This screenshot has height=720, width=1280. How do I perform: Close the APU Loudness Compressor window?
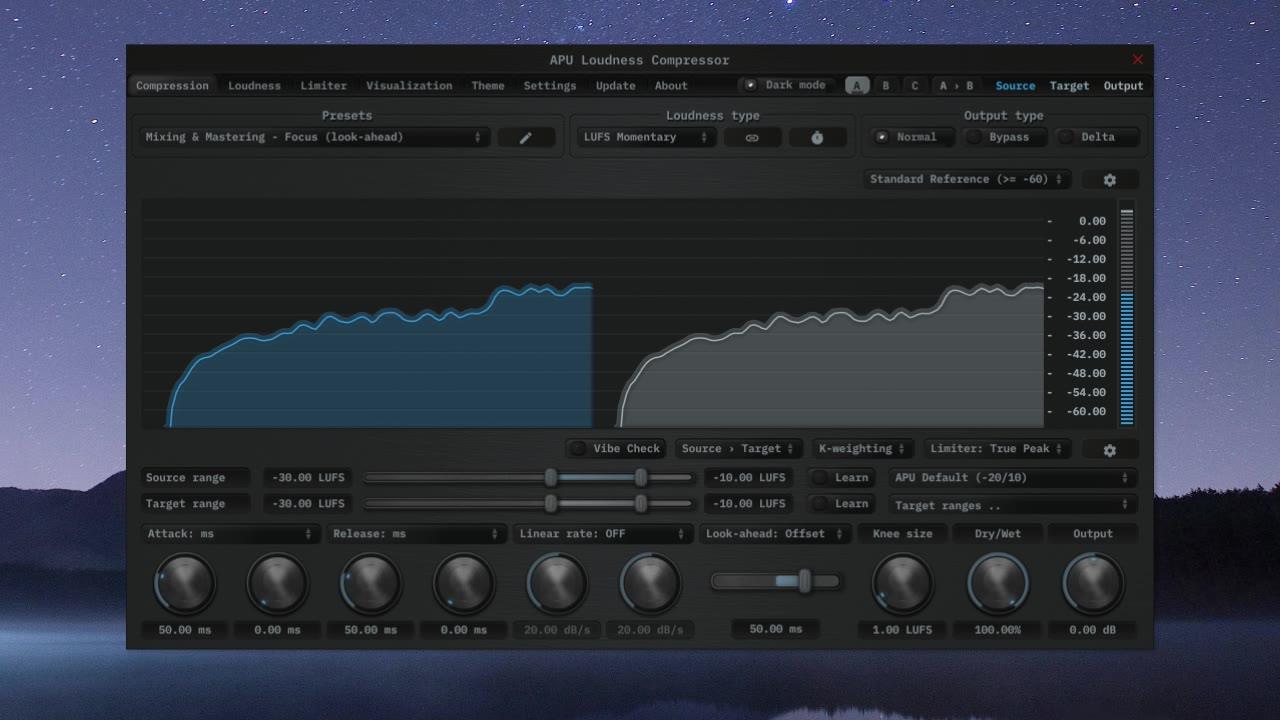1137,60
